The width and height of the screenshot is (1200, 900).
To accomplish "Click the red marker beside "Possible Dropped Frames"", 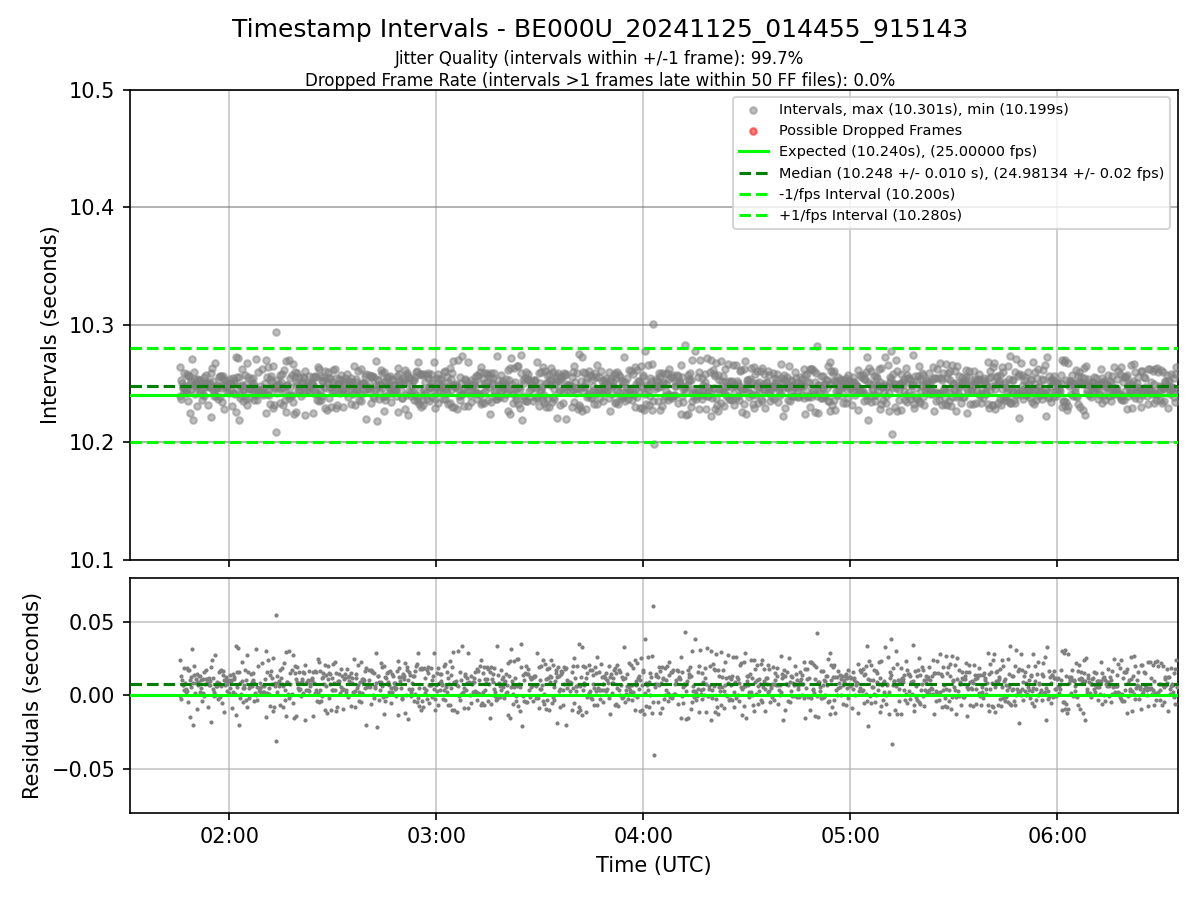I will point(754,131).
